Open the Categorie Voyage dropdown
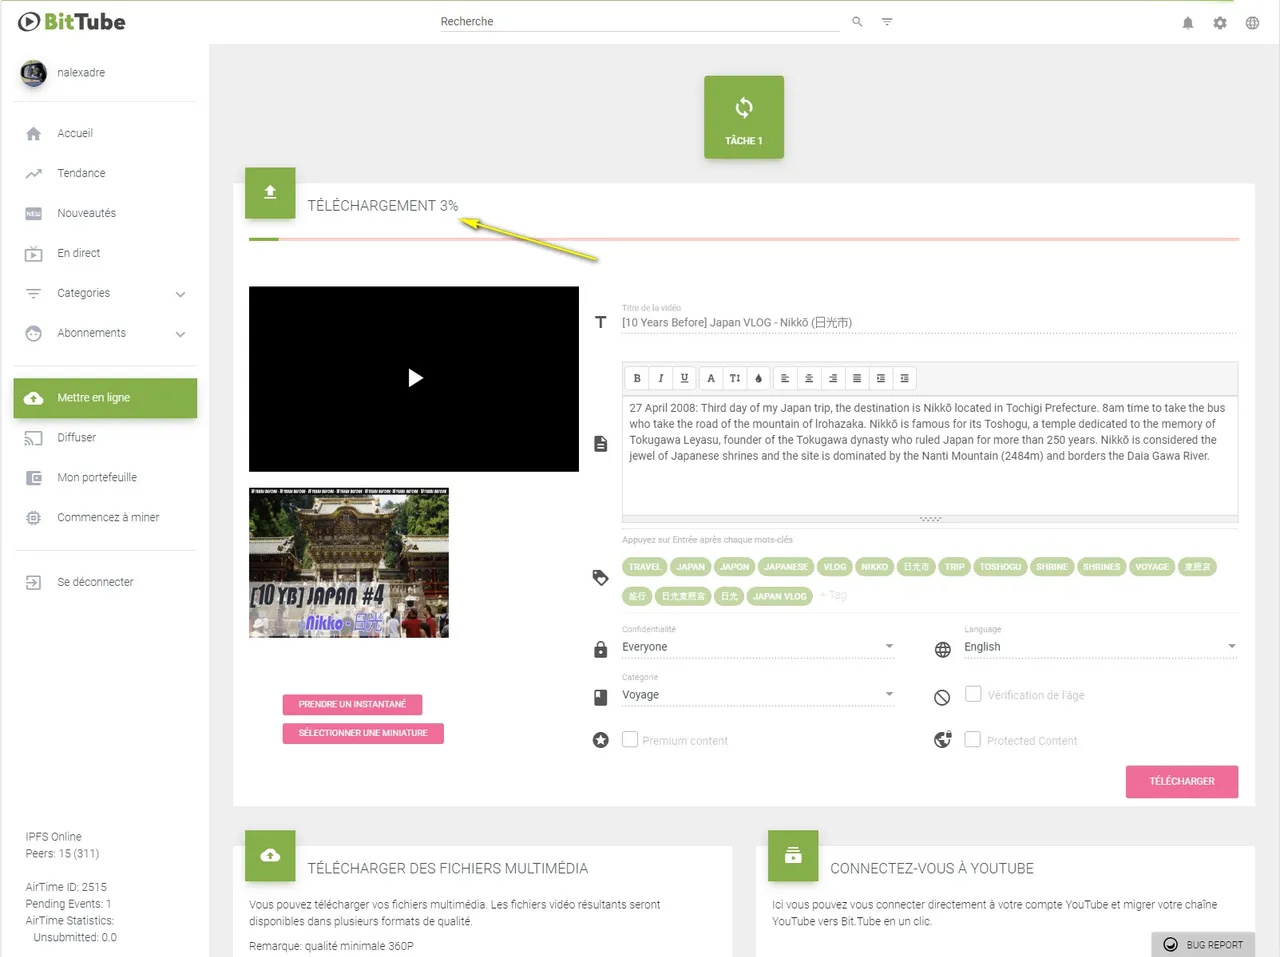The height and width of the screenshot is (957, 1280). tap(758, 695)
